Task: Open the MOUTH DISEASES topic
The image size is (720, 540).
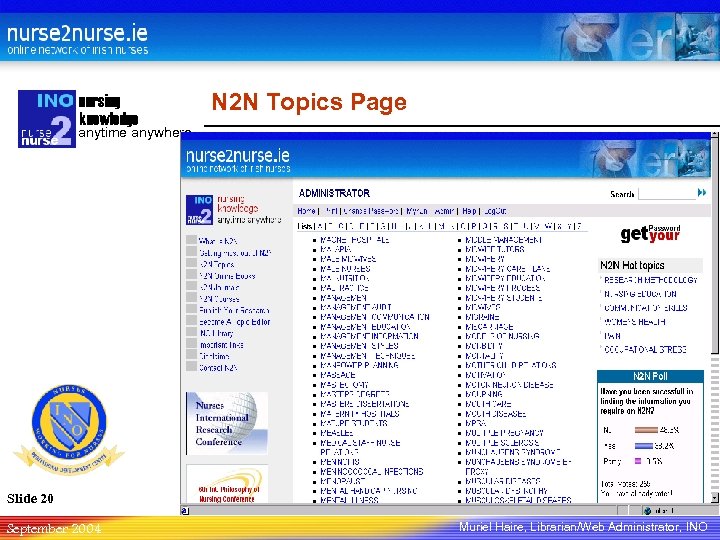Action: [495, 414]
